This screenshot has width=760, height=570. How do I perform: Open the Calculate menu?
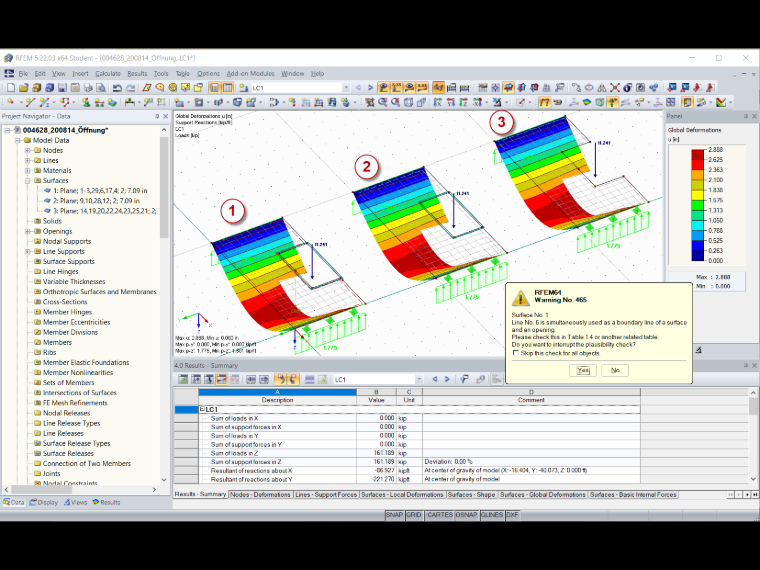pos(108,74)
